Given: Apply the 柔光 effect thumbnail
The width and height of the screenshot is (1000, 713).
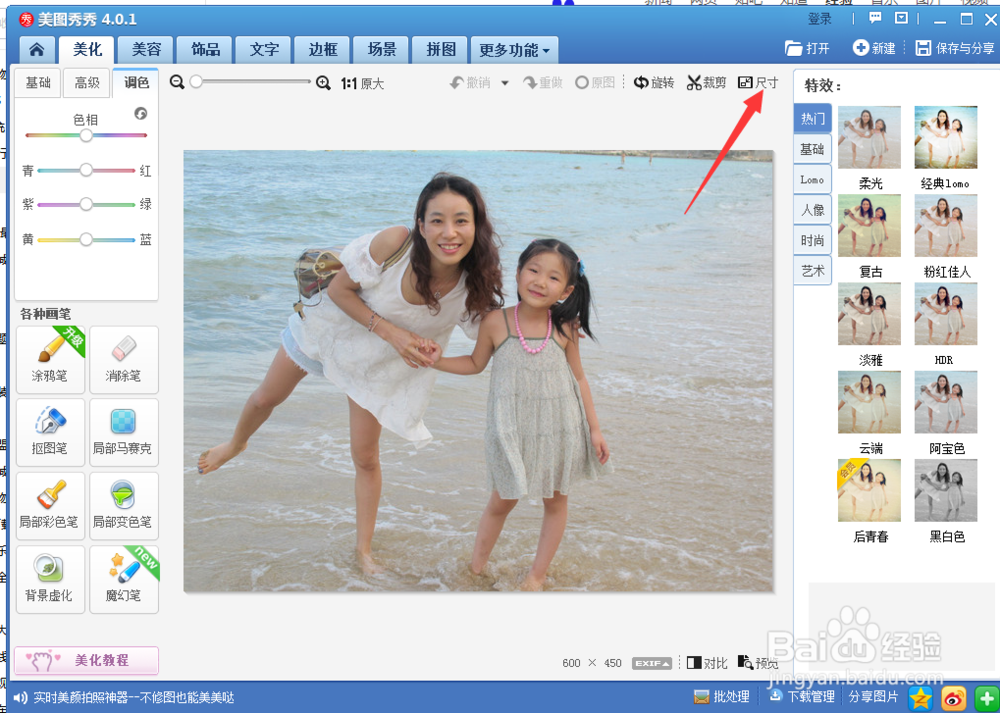Looking at the screenshot, I should coord(869,137).
